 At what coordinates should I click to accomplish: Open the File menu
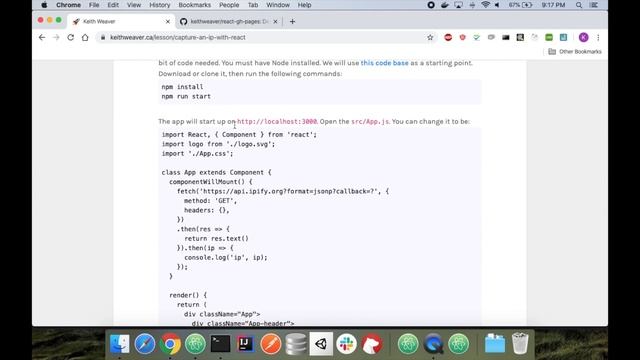[94, 5]
